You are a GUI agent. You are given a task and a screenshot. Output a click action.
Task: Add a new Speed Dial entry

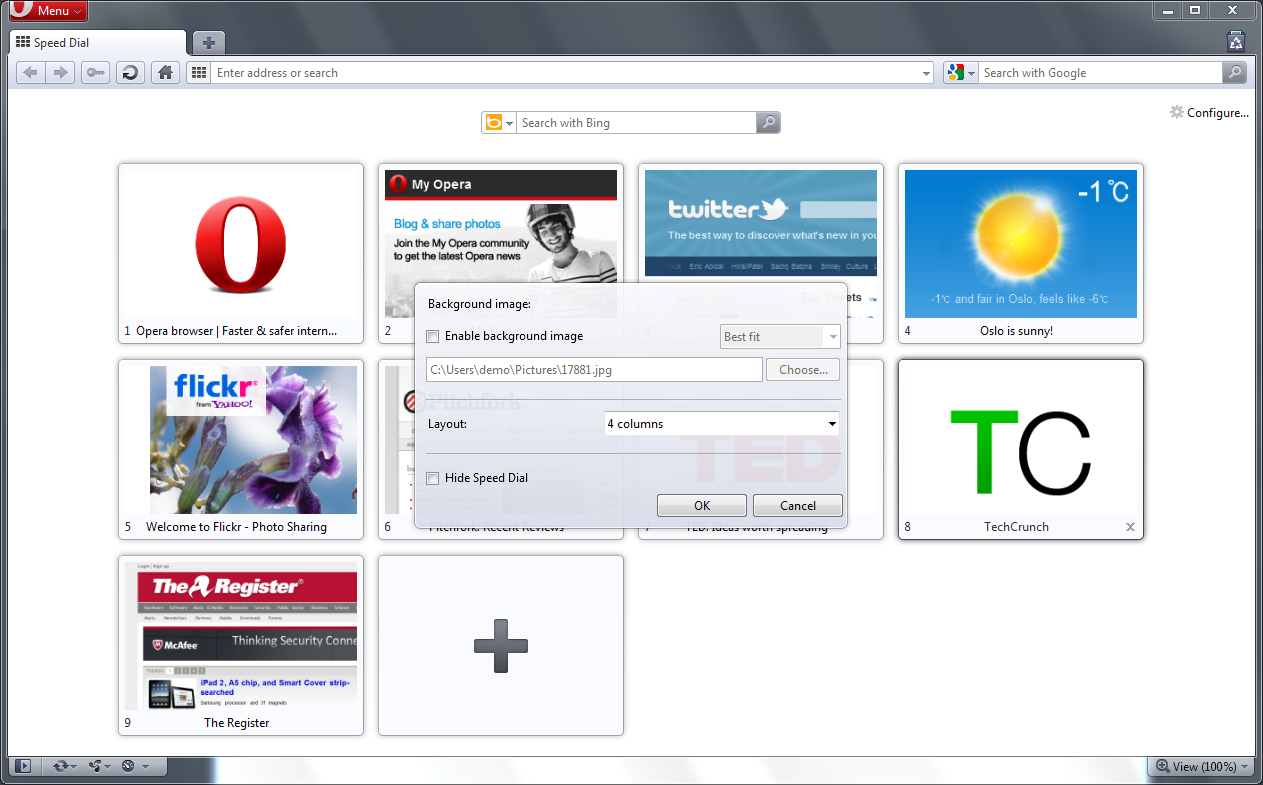pyautogui.click(x=501, y=646)
